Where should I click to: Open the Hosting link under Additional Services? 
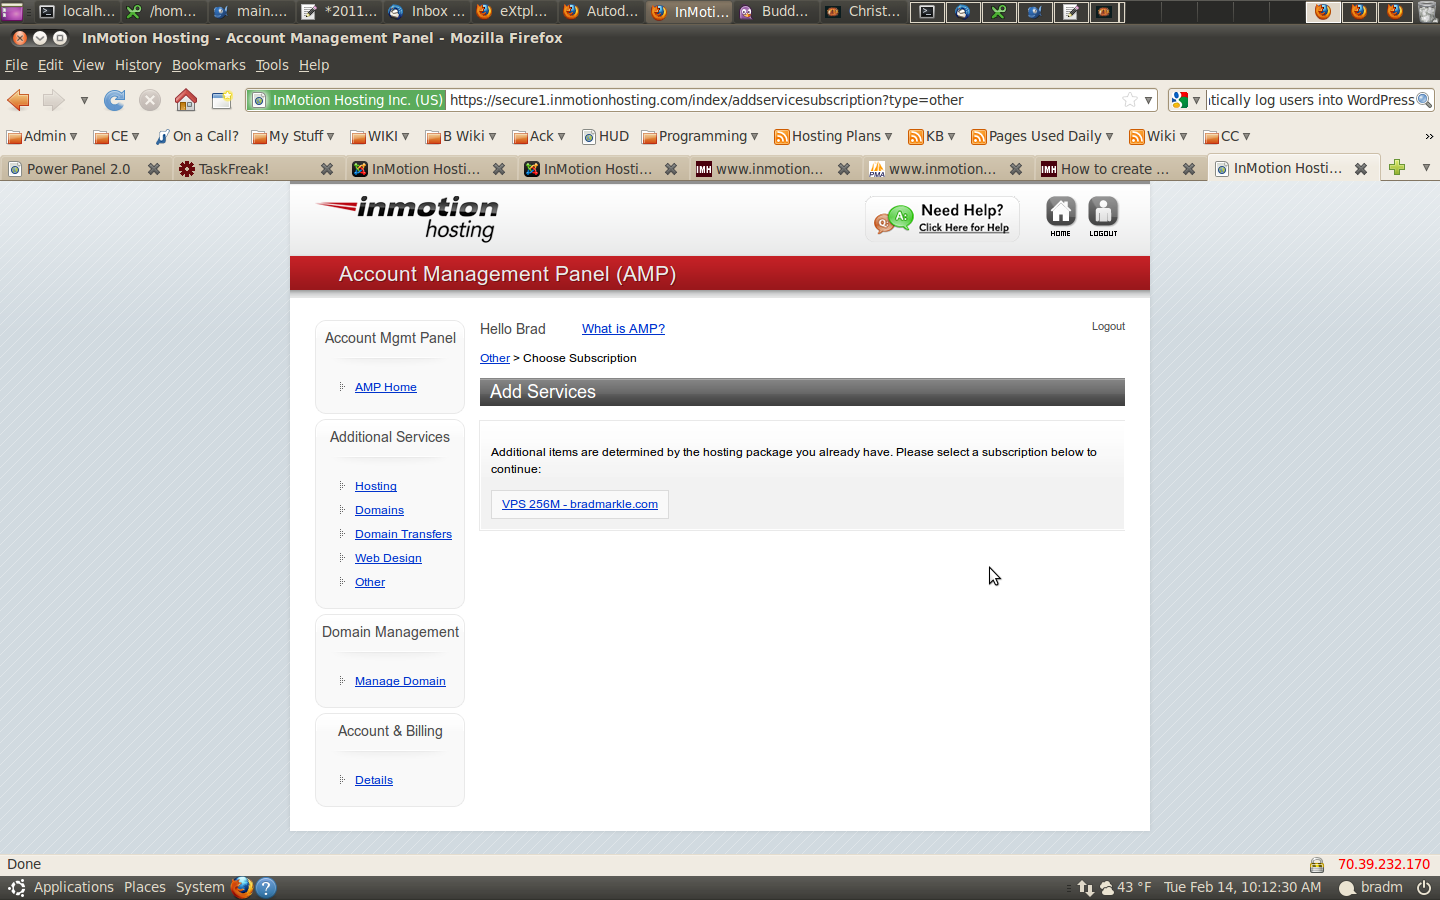[376, 486]
